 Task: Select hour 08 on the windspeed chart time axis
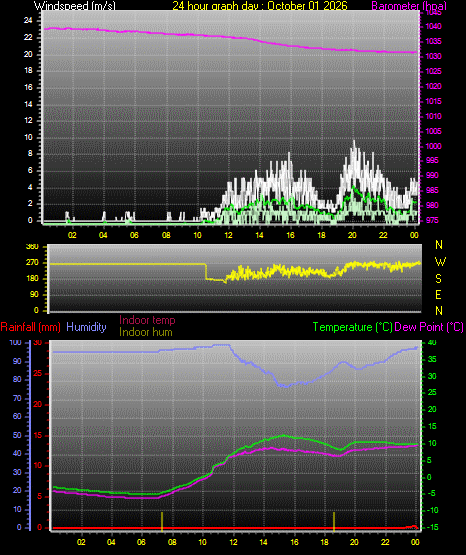point(166,235)
